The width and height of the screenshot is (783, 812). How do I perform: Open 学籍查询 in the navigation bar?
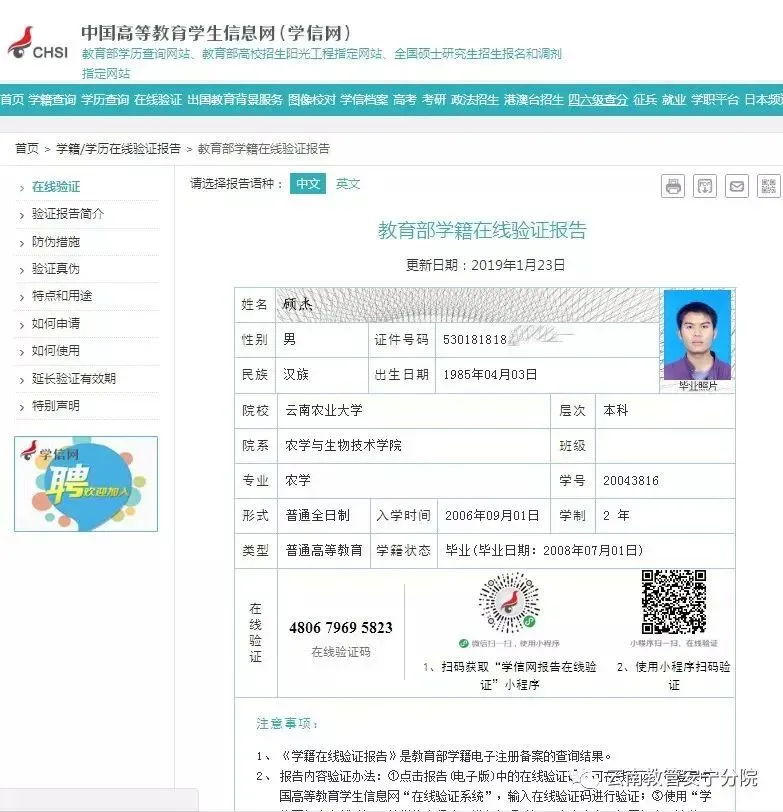click(52, 99)
